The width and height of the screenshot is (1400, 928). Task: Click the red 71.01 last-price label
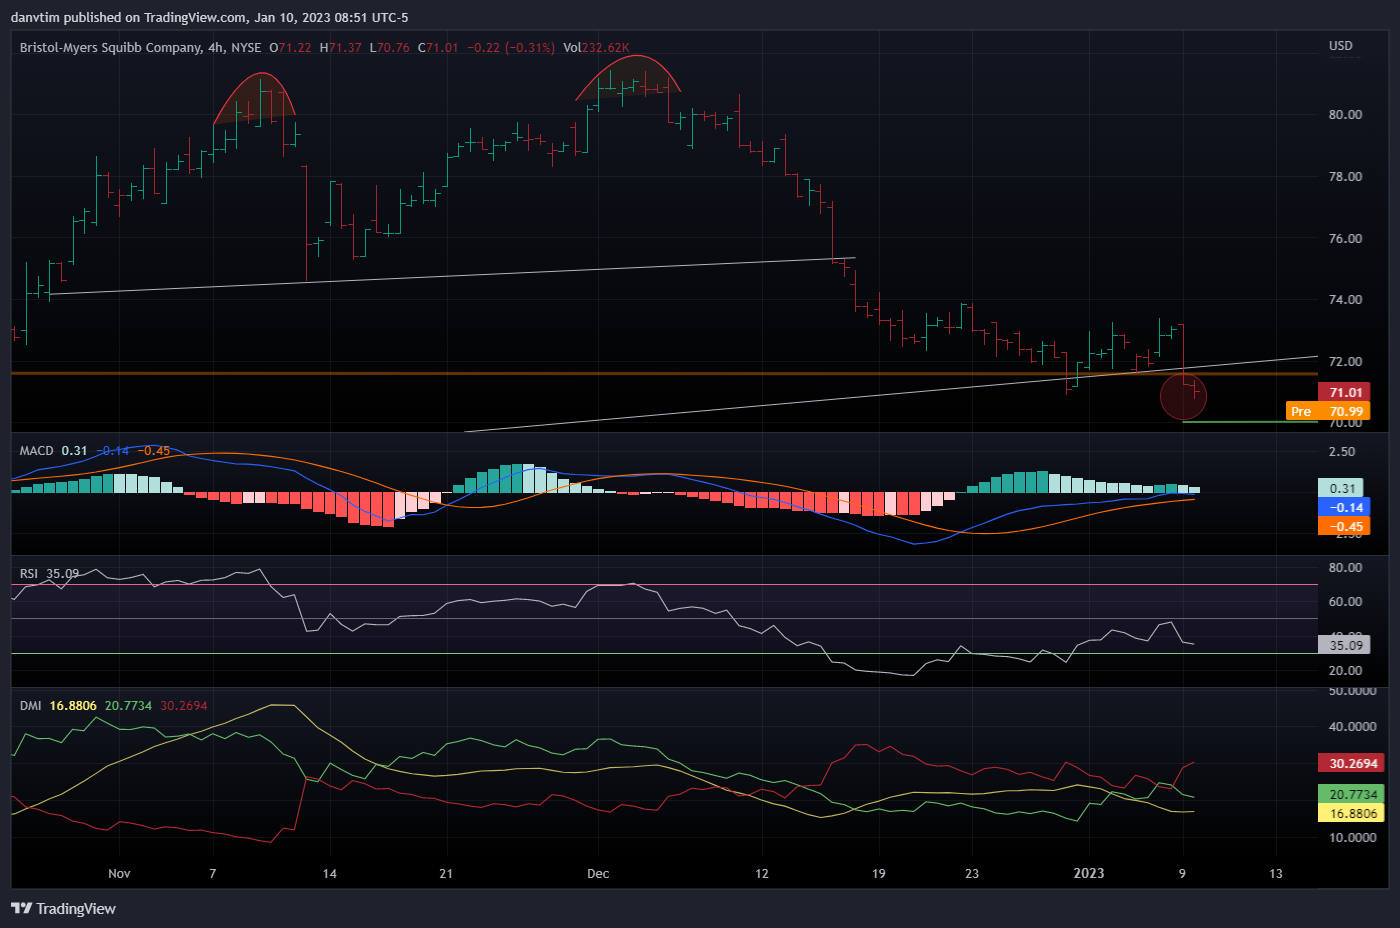point(1344,392)
